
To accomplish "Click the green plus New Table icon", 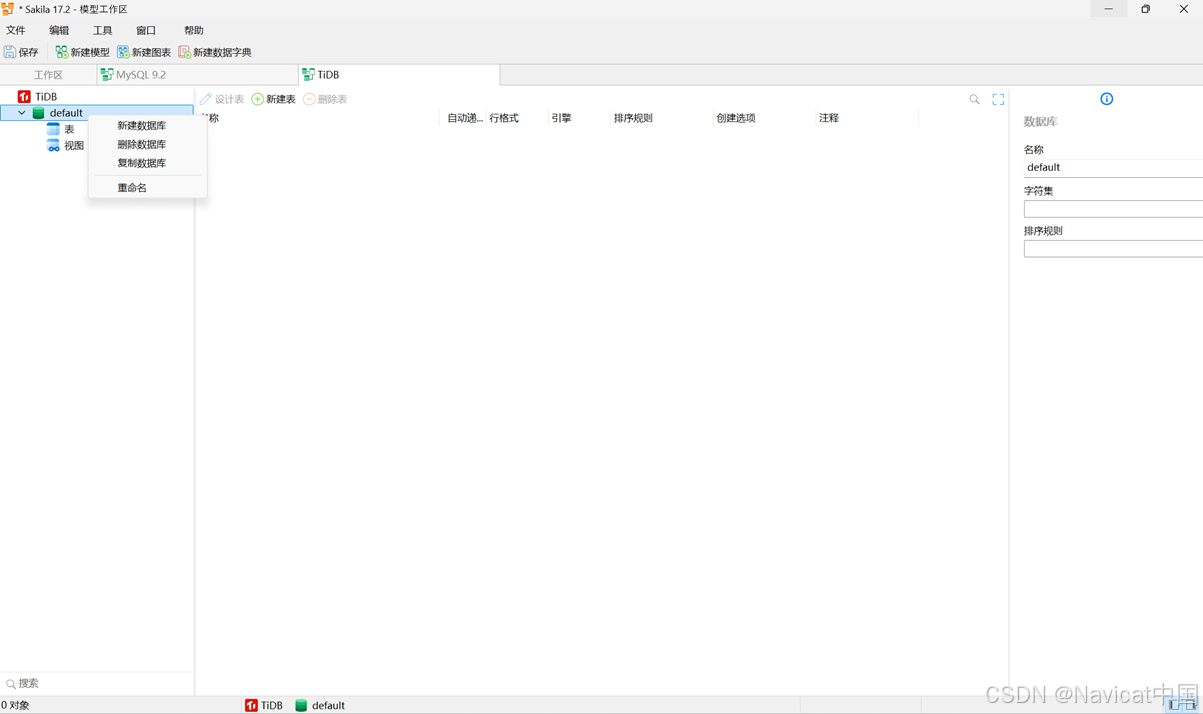I will pos(257,99).
